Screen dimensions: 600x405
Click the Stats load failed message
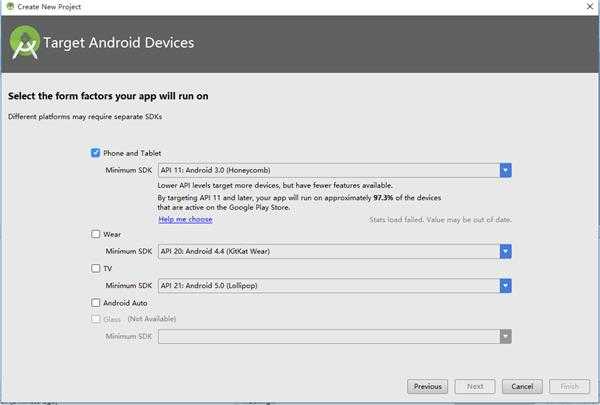point(440,220)
